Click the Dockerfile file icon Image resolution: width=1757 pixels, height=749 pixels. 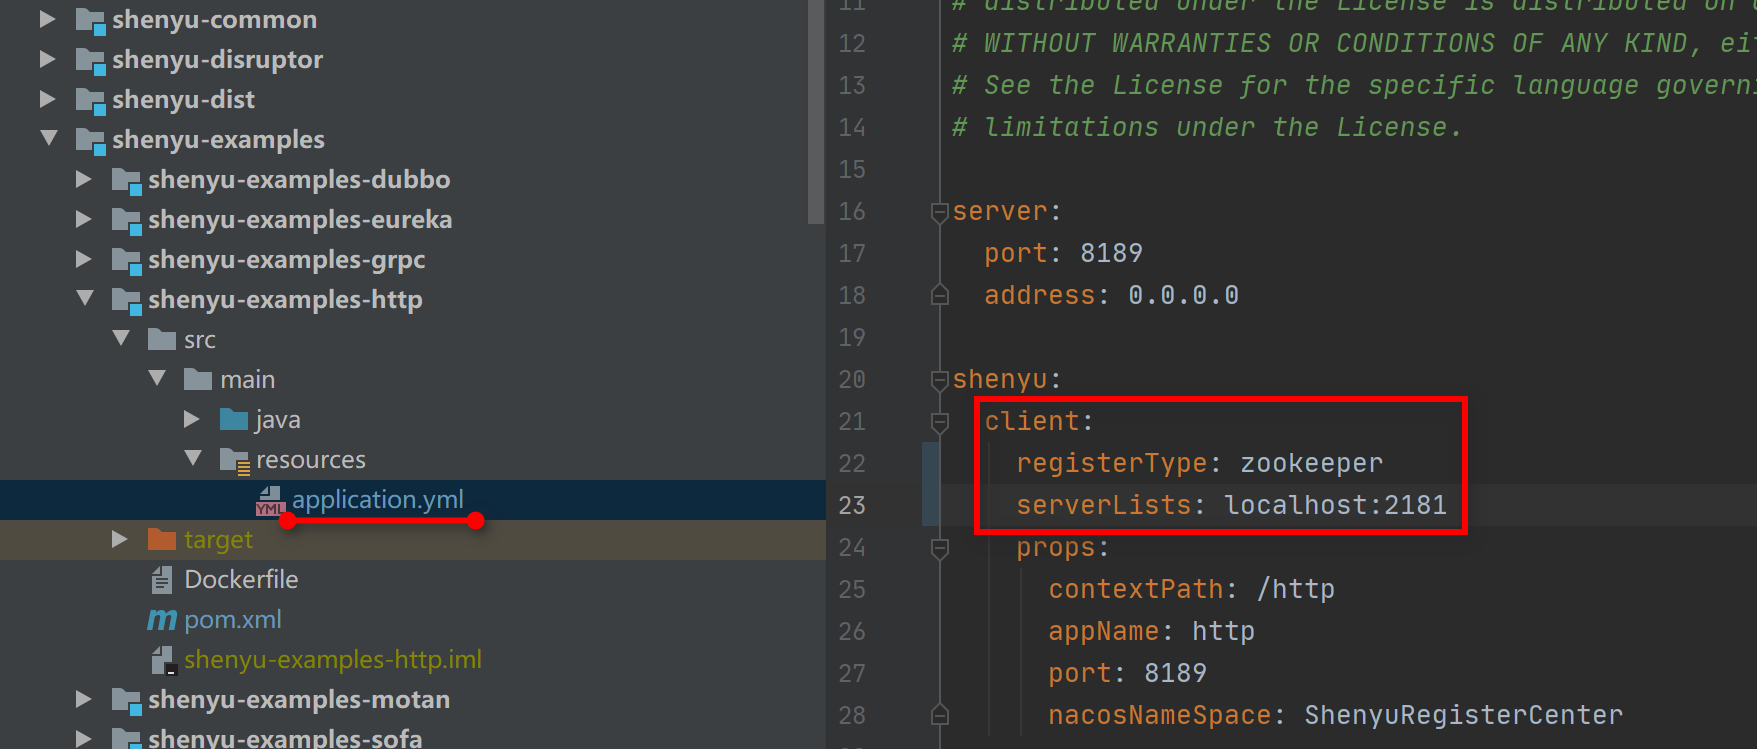click(162, 580)
